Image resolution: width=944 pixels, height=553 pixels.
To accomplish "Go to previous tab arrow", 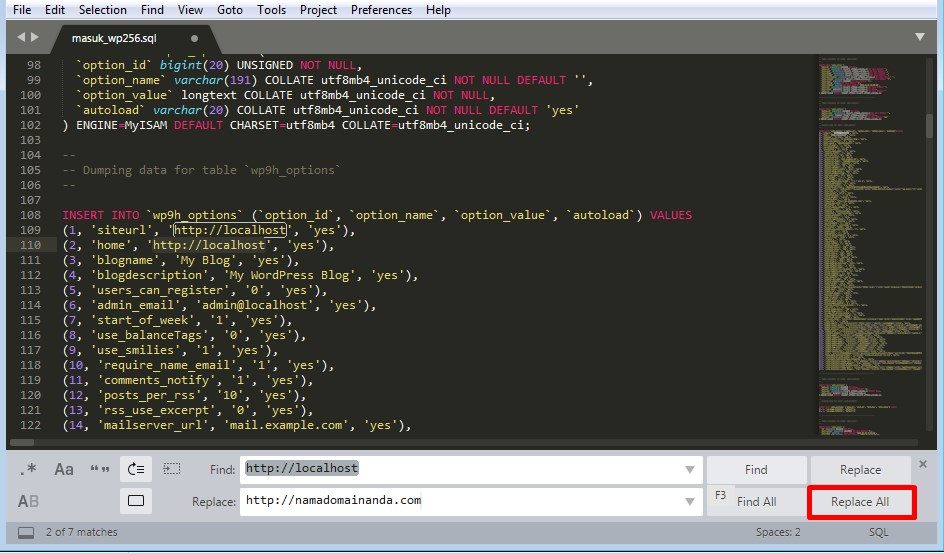I will [21, 37].
